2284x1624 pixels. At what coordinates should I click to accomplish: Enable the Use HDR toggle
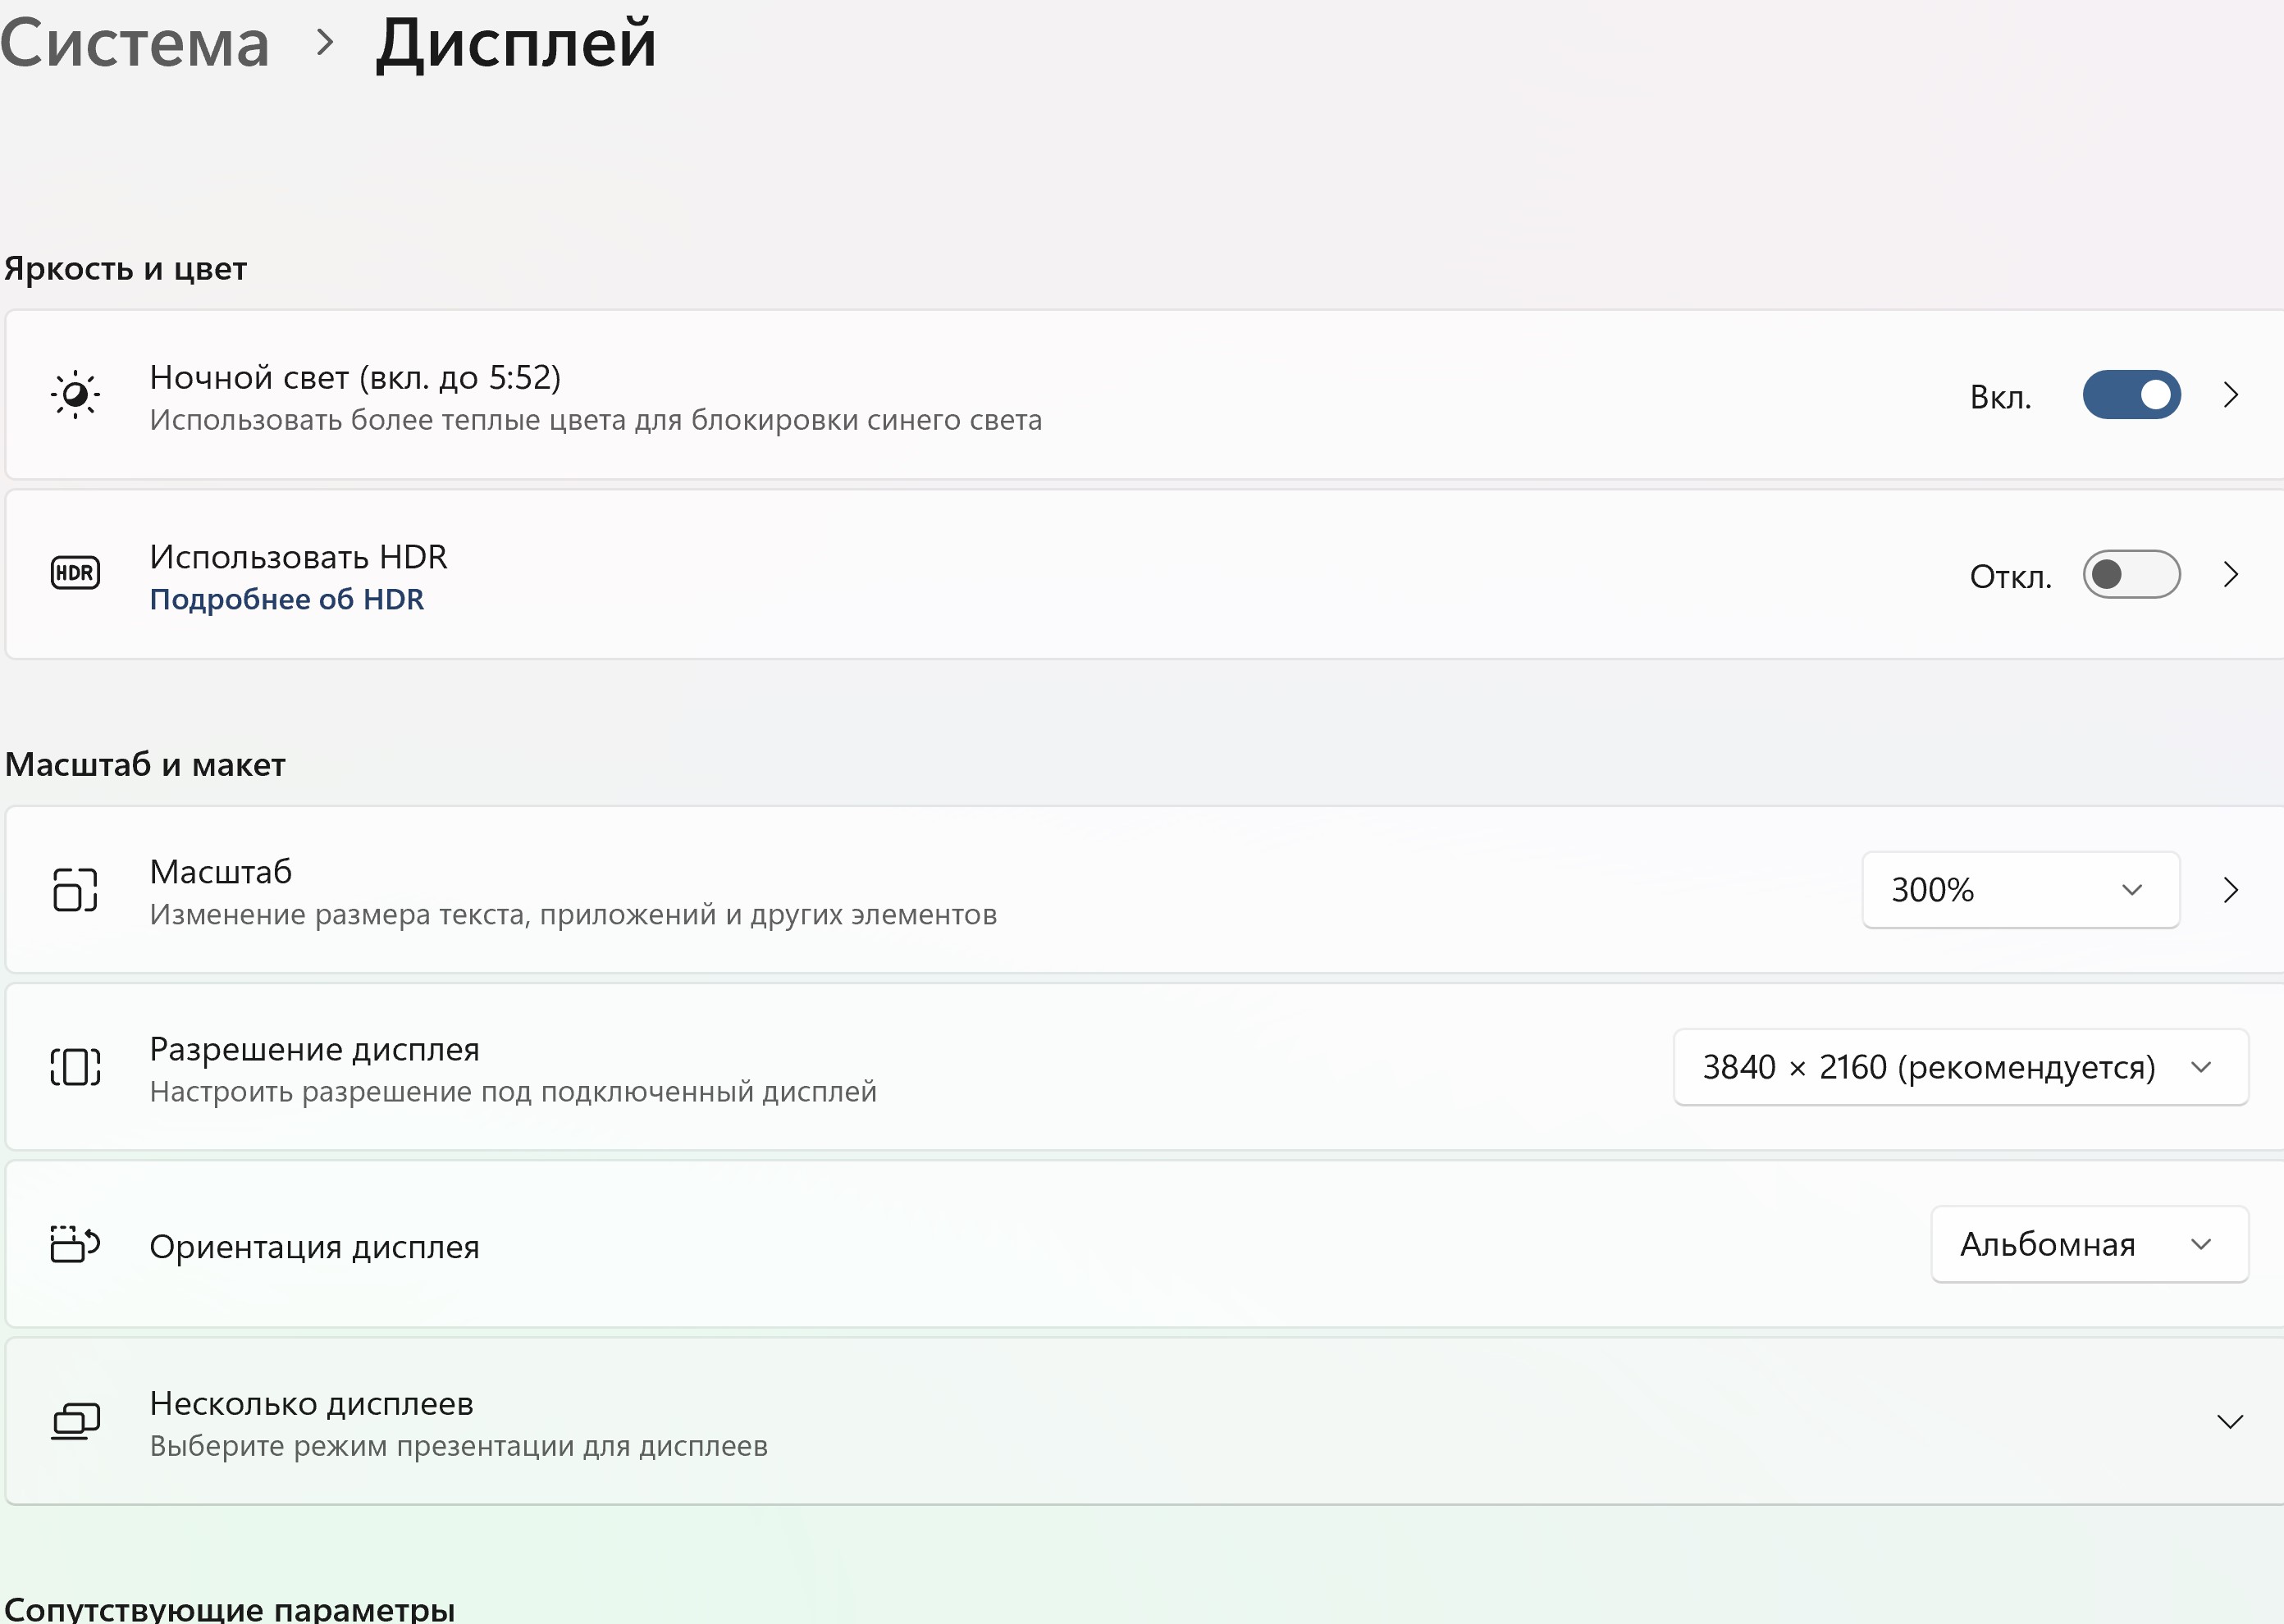pos(2131,574)
